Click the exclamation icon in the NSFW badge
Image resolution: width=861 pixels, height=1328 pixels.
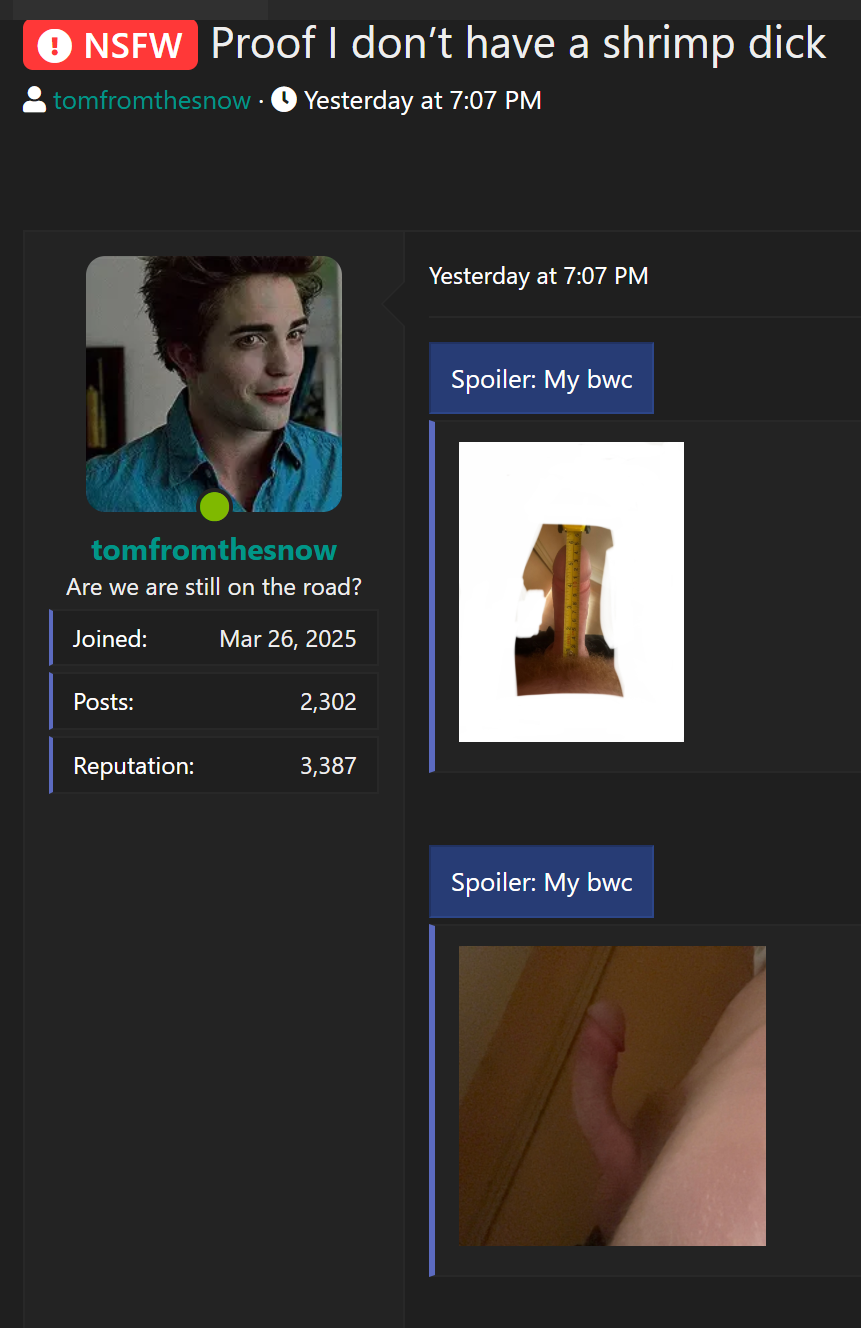click(x=54, y=46)
